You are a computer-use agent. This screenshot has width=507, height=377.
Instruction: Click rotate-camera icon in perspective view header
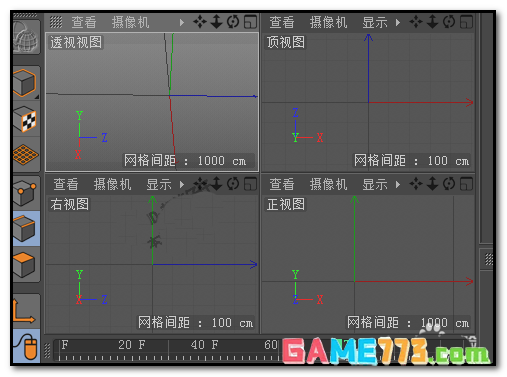click(x=233, y=22)
